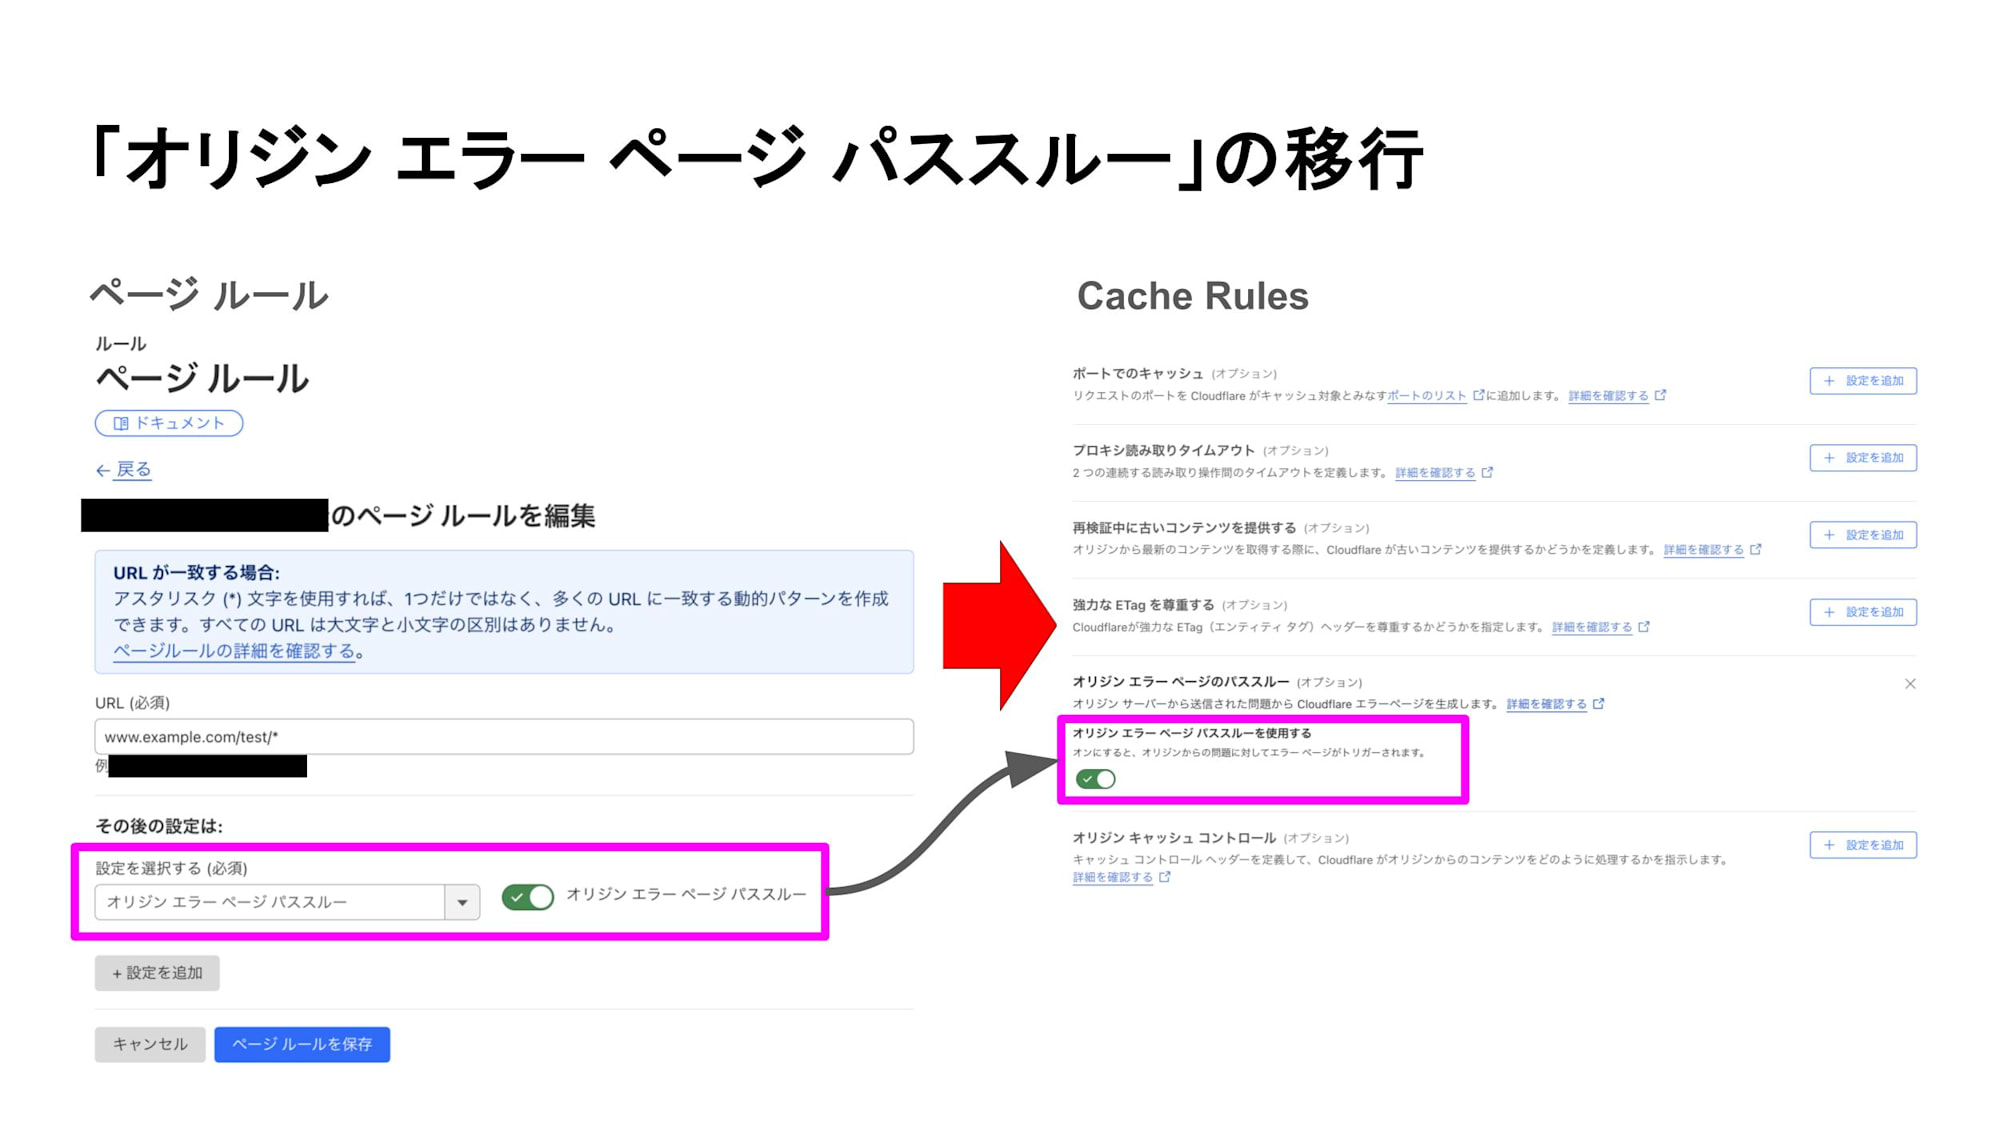Click the キャンセル button
This screenshot has height=1125, width=2000.
150,1044
